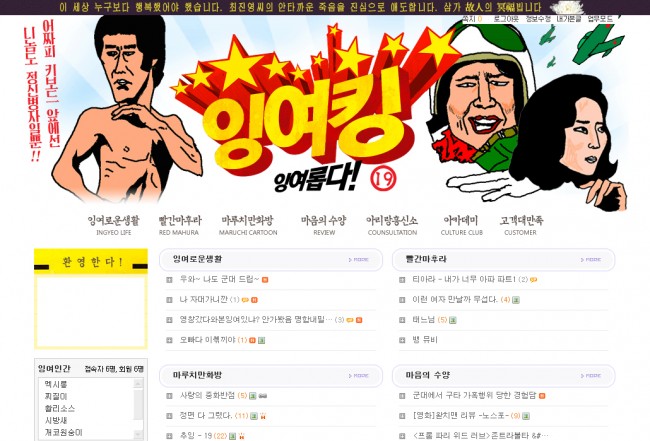Image resolution: width=650 pixels, height=441 pixels.
Task: Go to 마루치만화방 MARUCHI CARTOON section
Action: [x=248, y=225]
